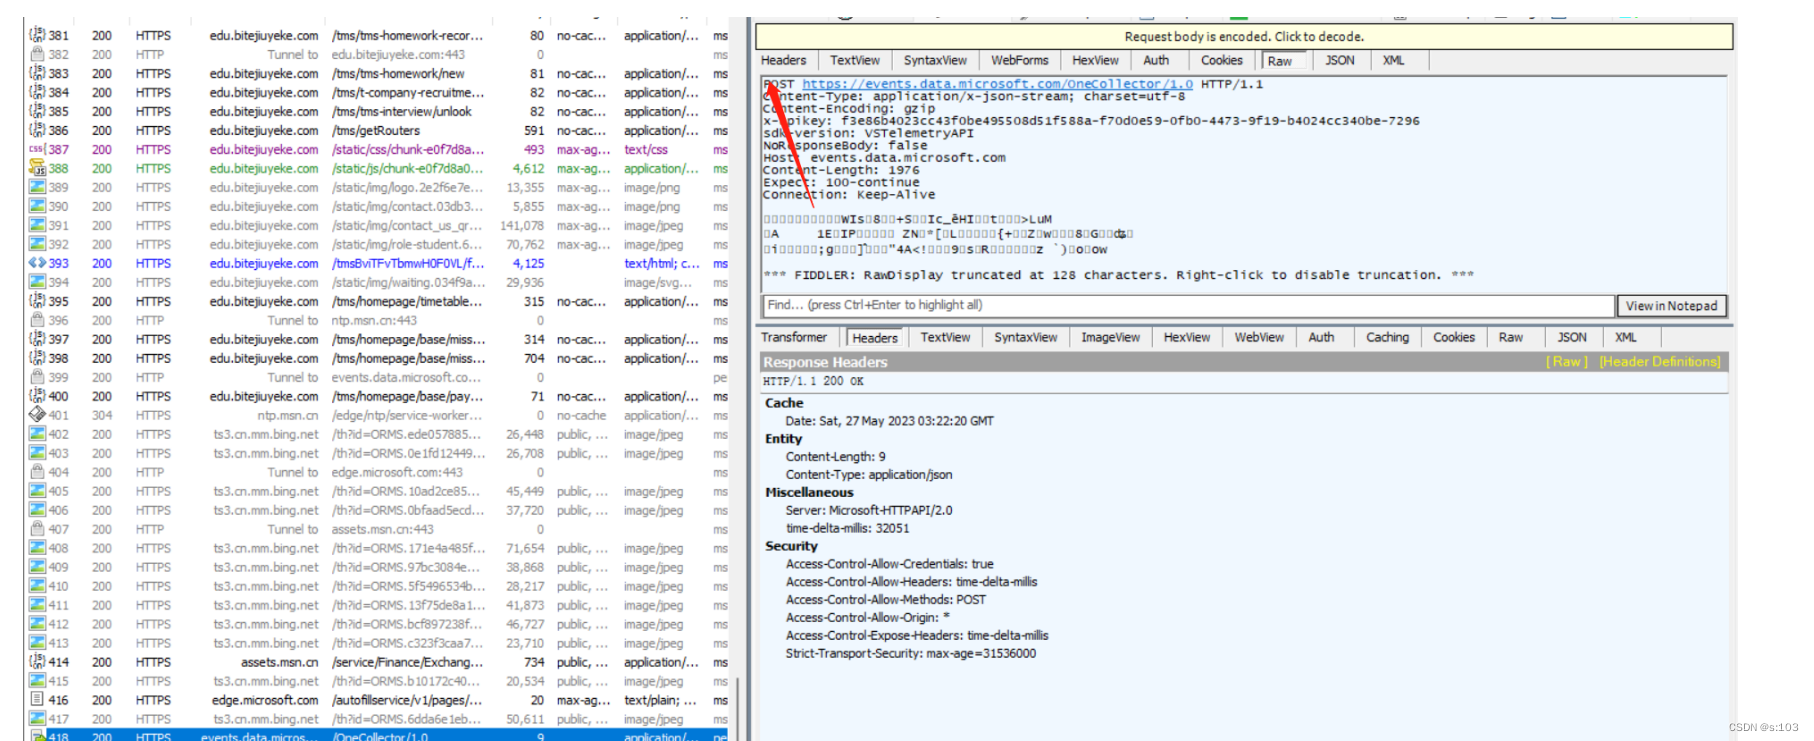Click the 'Date: Sat, 27 May 2023' header

click(889, 421)
